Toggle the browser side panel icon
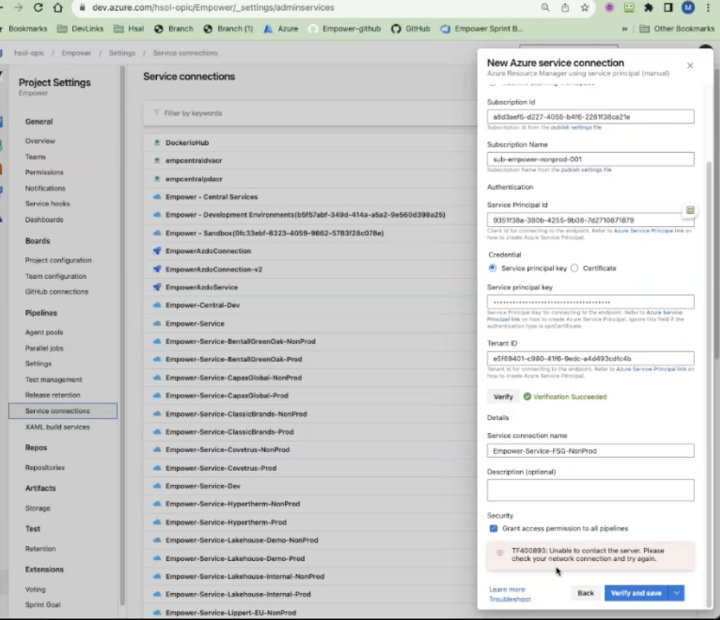Viewport: 720px width, 620px height. (668, 7)
